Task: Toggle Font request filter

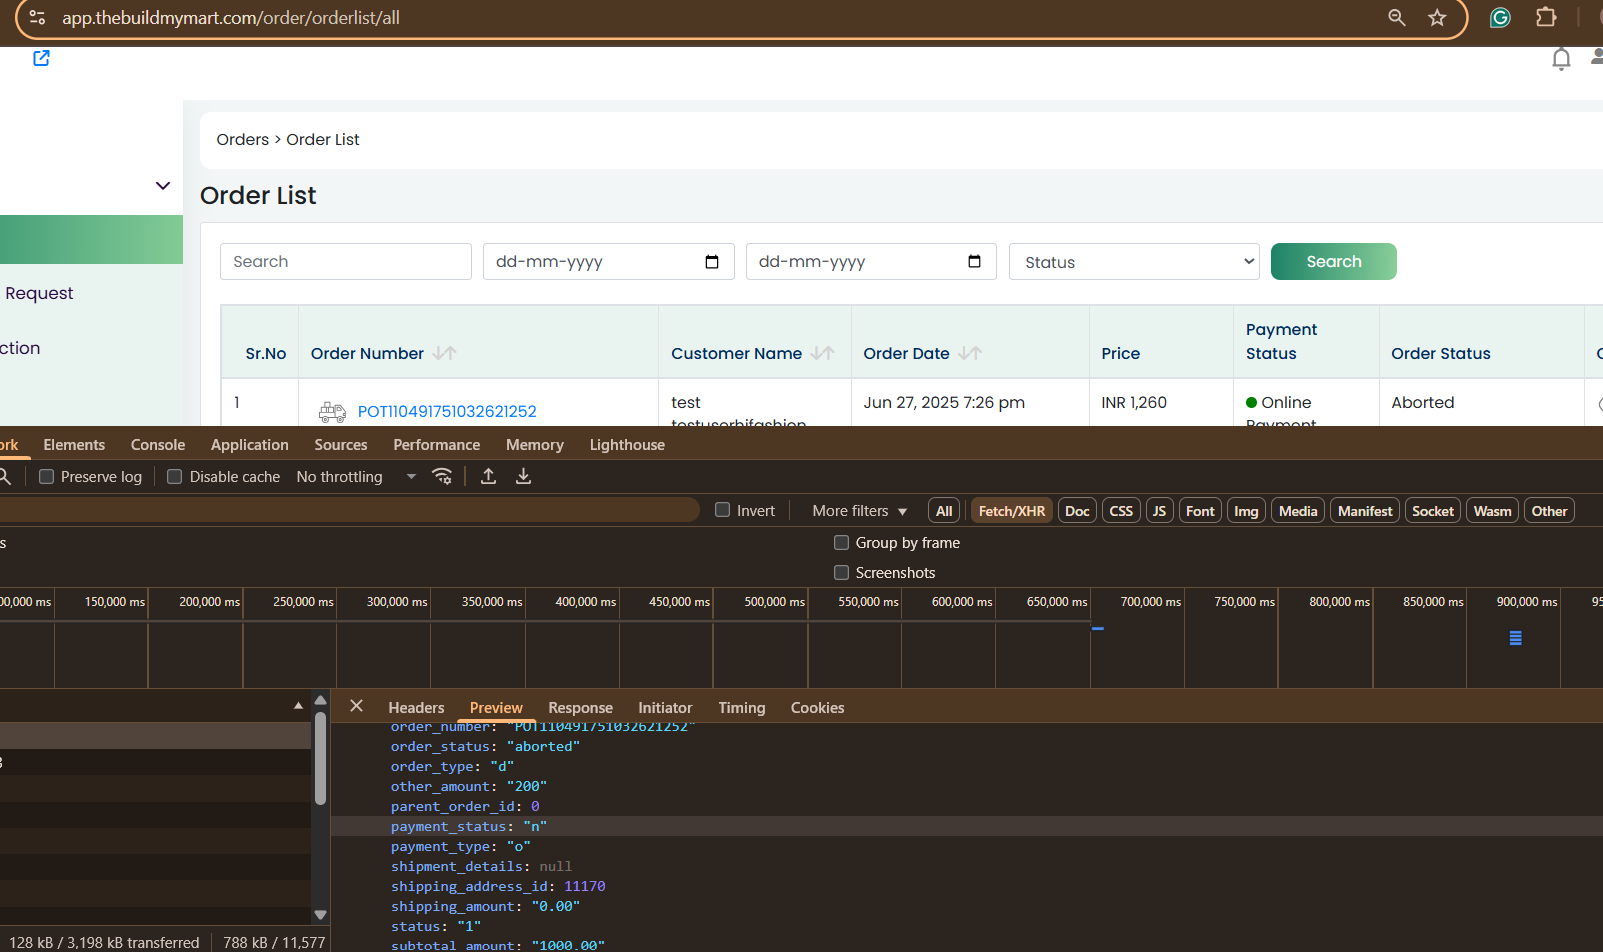Action: click(x=1200, y=511)
